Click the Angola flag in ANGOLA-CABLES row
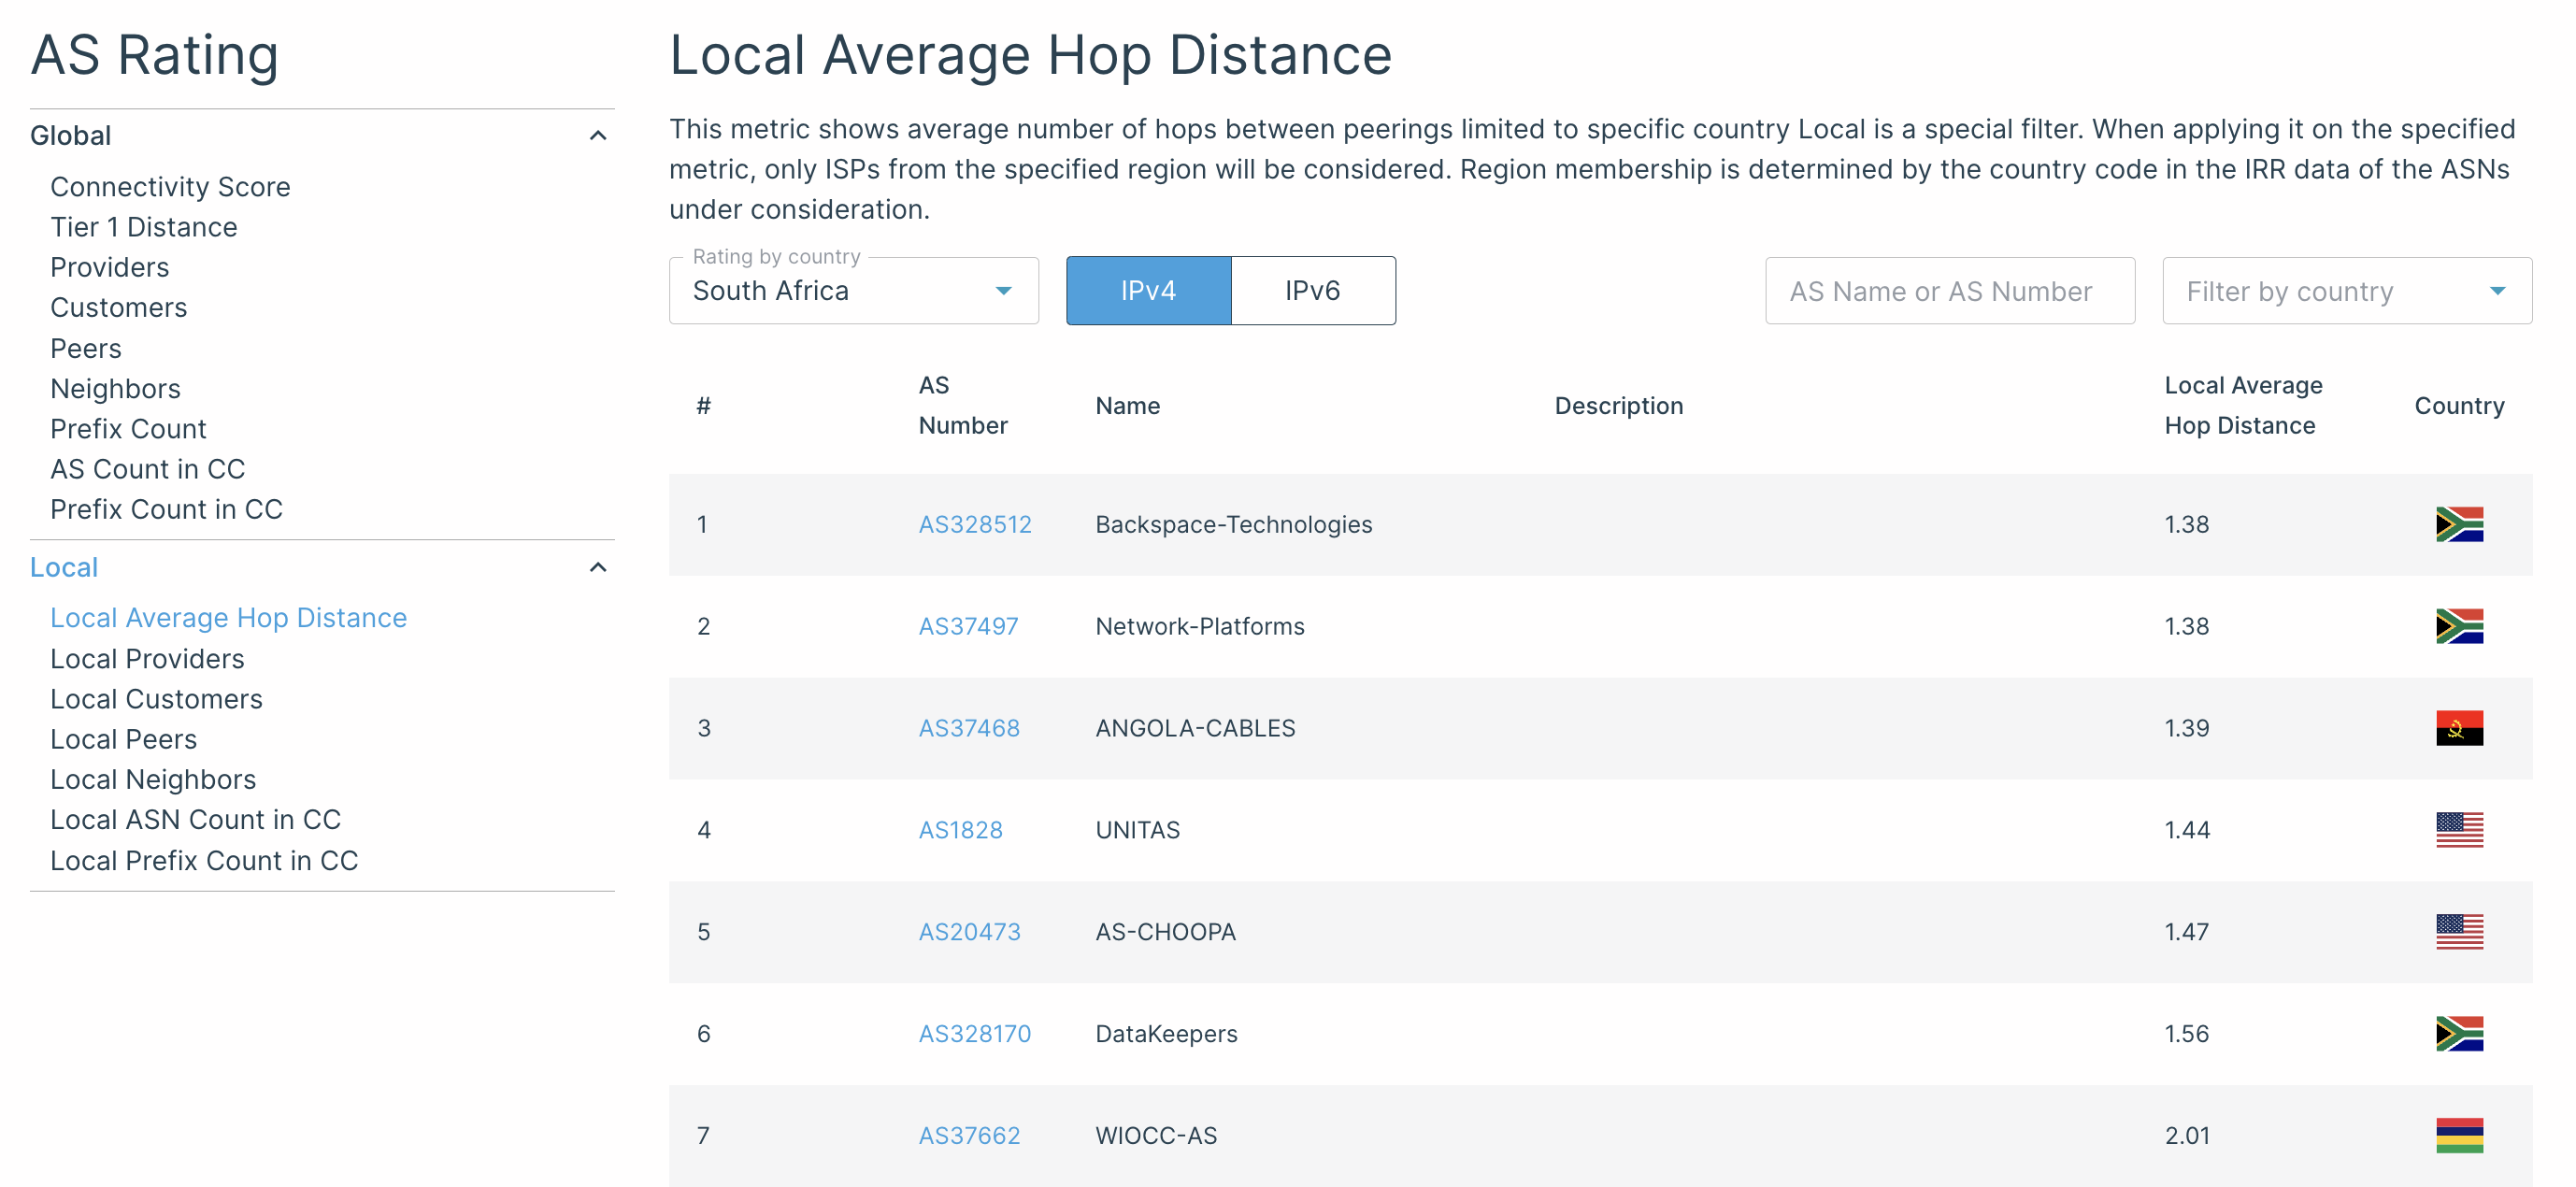 (2459, 728)
